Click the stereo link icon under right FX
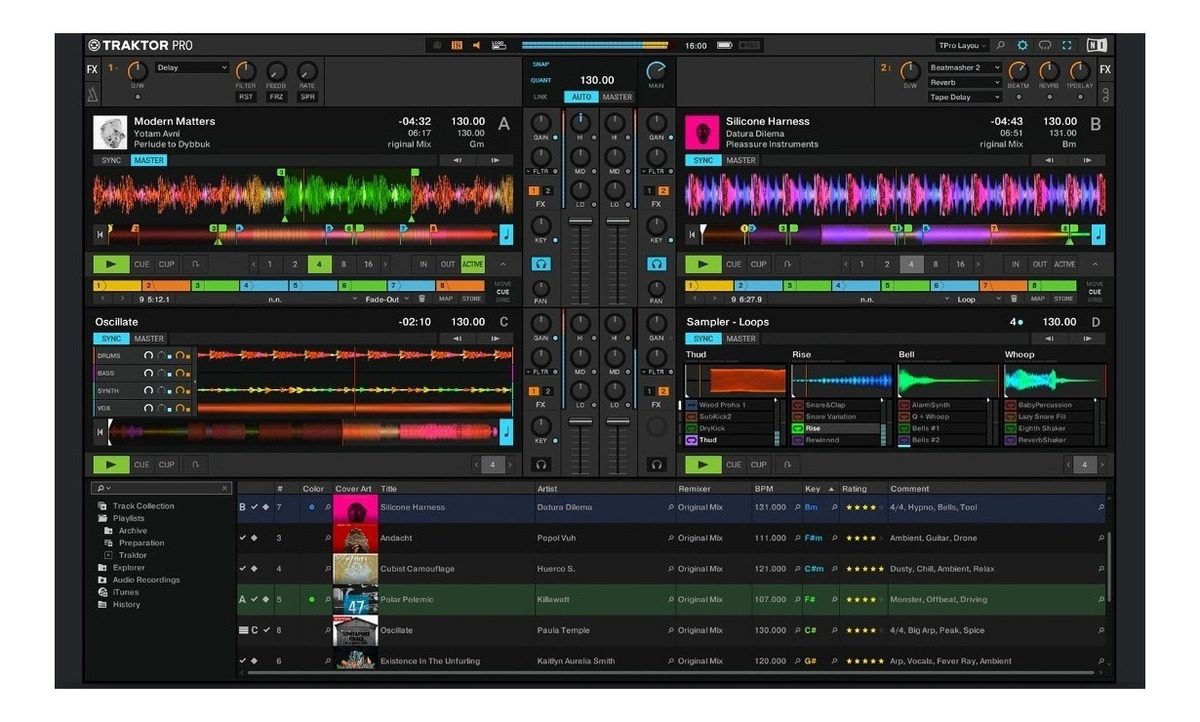The width and height of the screenshot is (1200, 722). click(x=1105, y=96)
